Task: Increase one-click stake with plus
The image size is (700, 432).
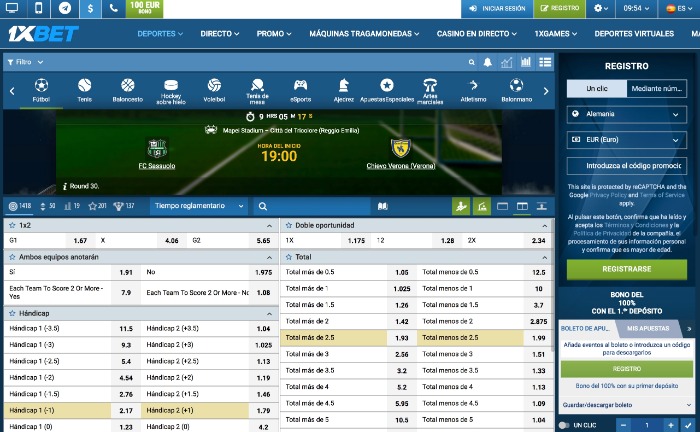Action: [671, 425]
